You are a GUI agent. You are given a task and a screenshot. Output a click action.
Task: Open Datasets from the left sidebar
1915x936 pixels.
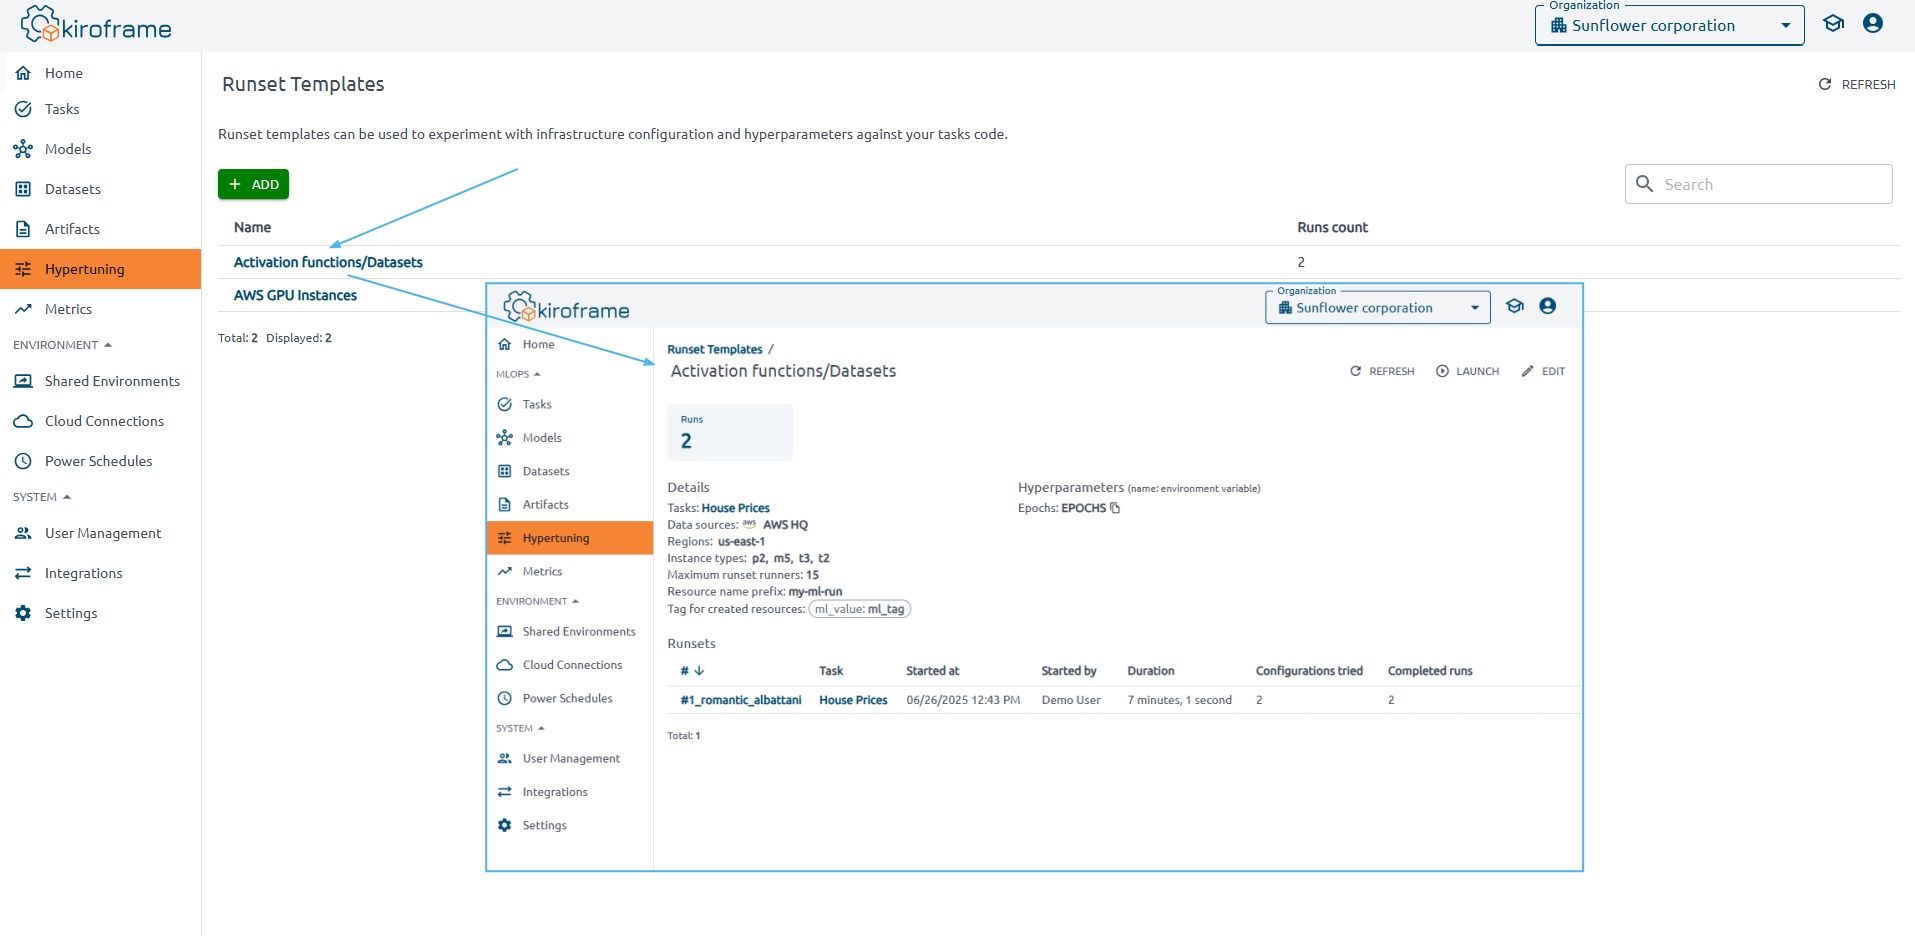point(72,189)
